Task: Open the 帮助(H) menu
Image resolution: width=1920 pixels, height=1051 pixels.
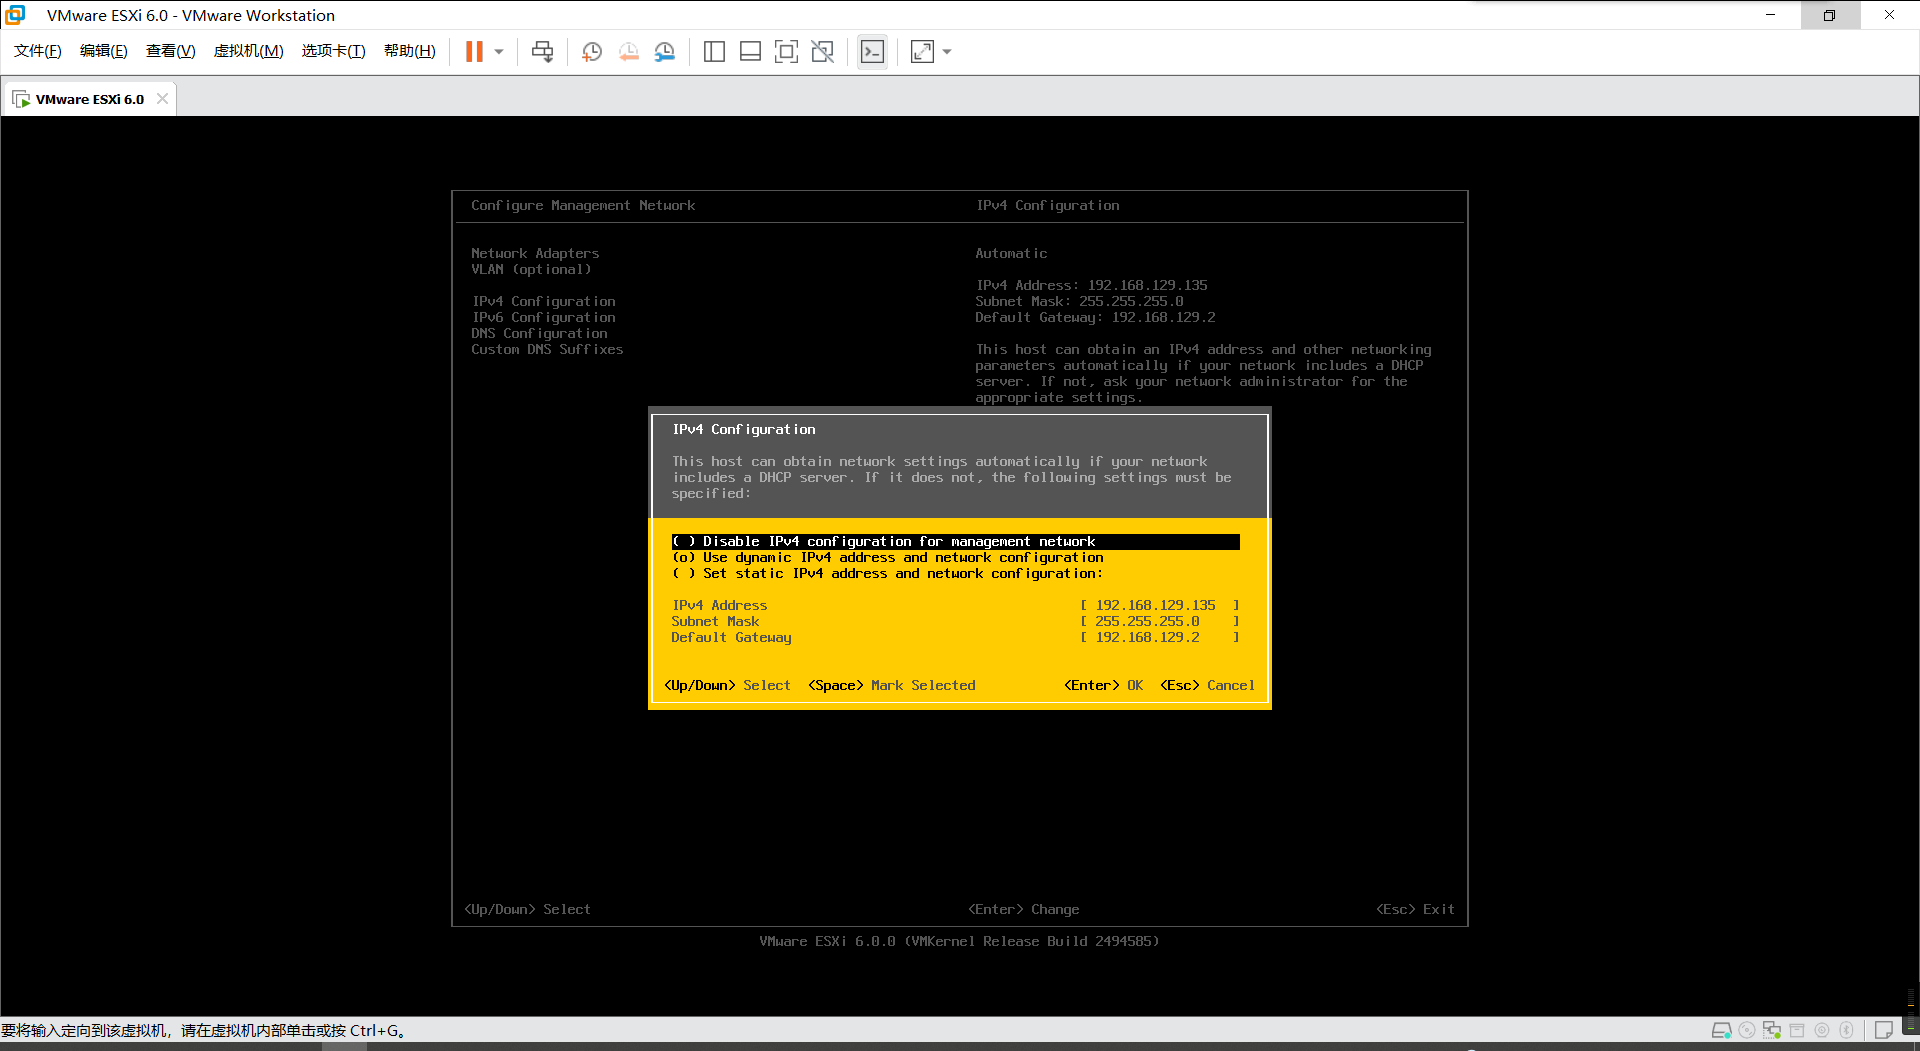Action: click(409, 51)
